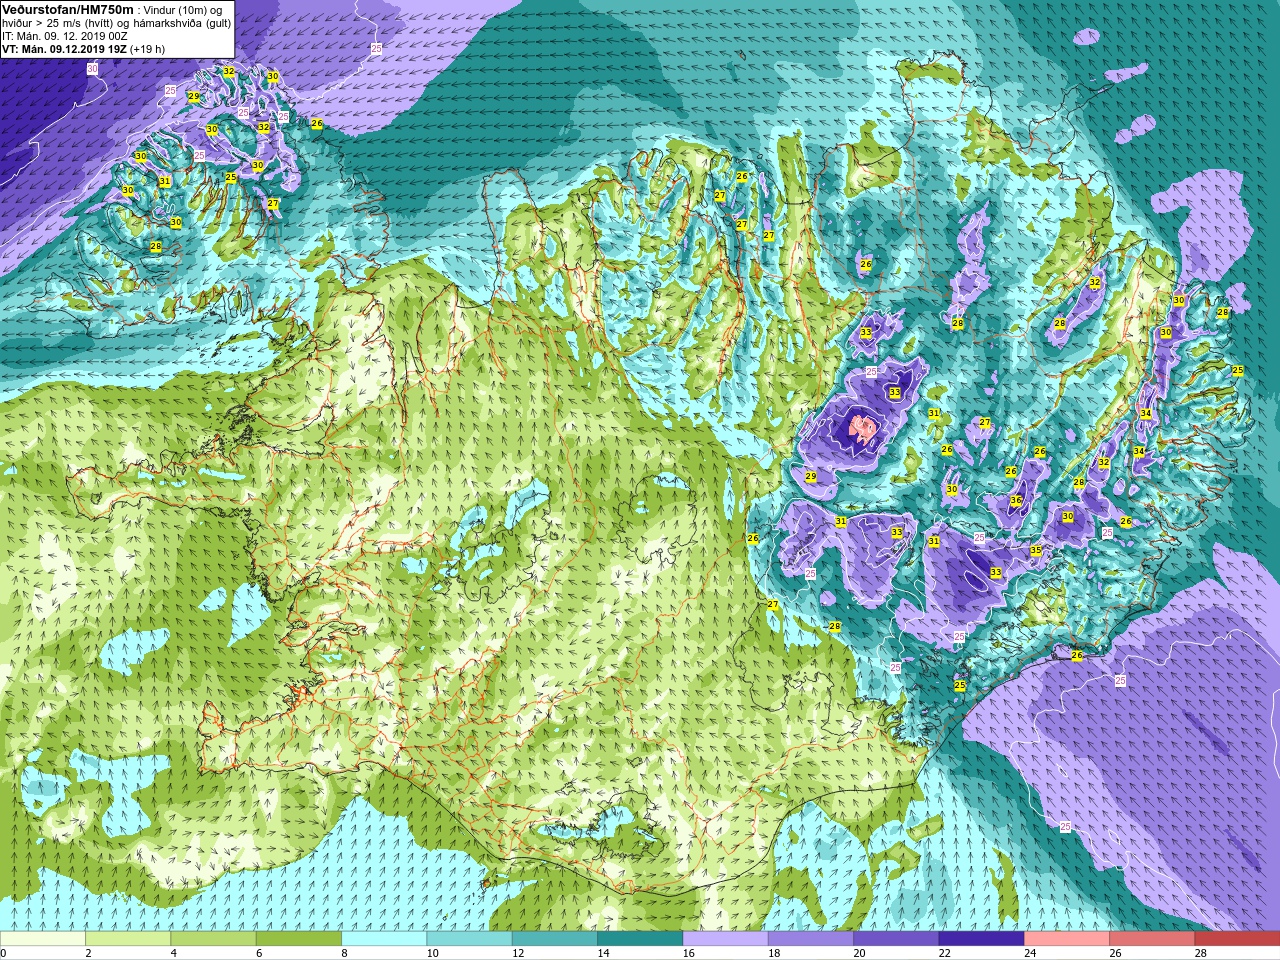Select the 2–4 m/s light green legend swatch

point(128,939)
